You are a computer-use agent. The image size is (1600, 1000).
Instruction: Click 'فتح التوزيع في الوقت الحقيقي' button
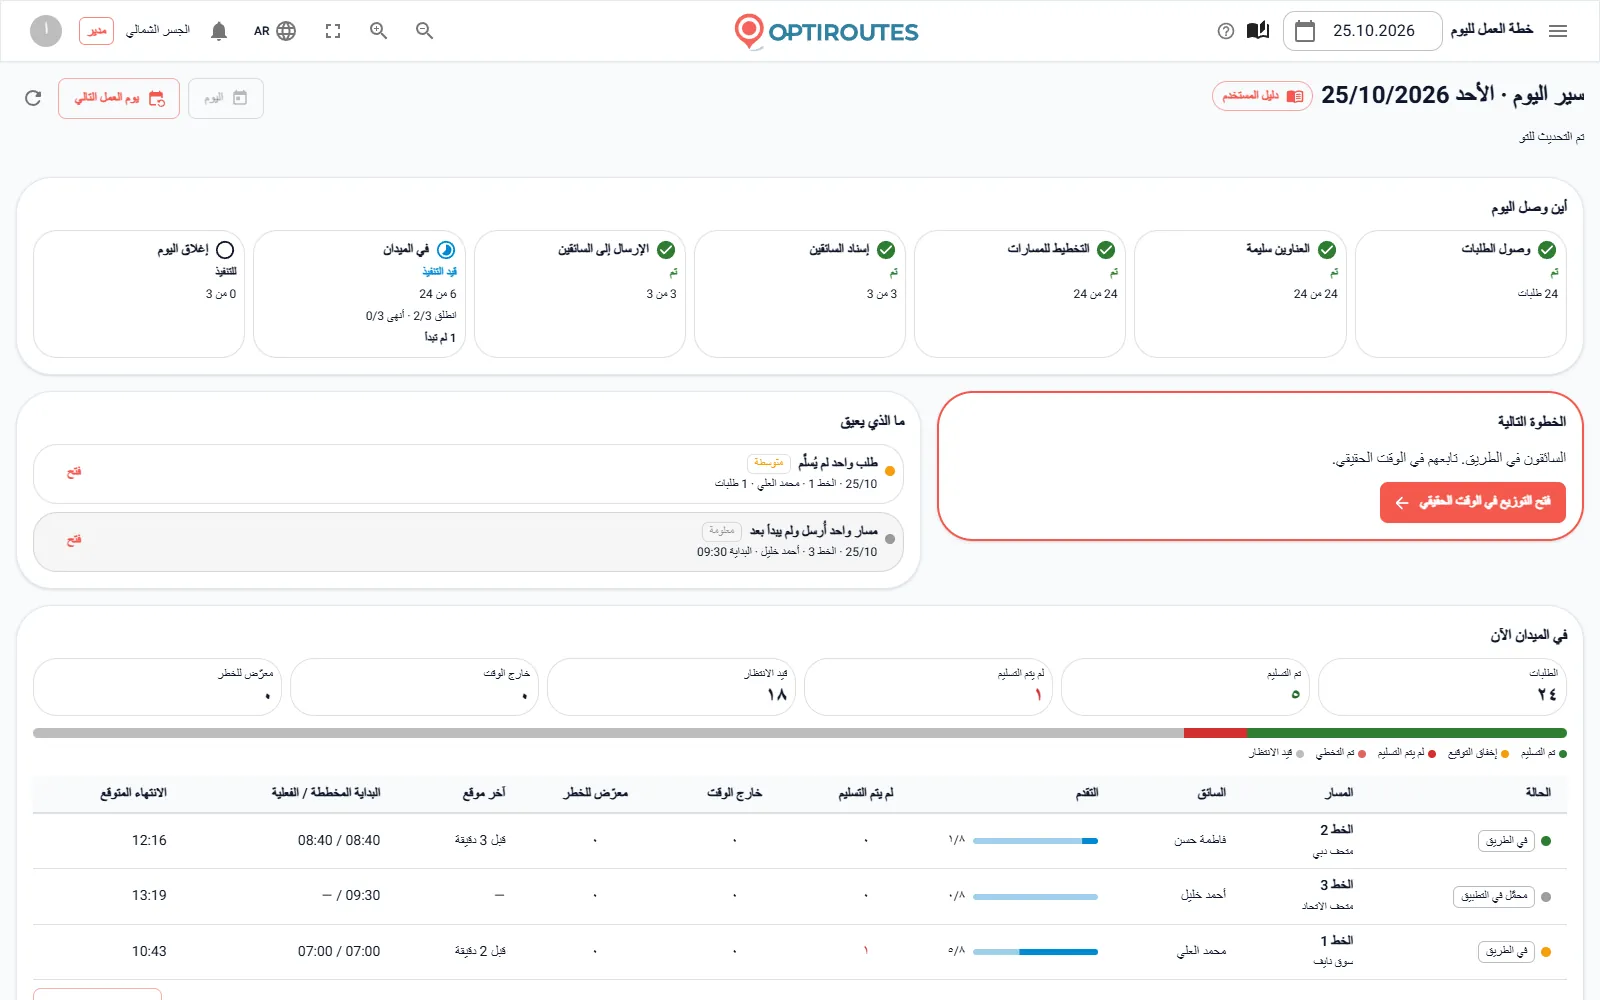click(x=1473, y=502)
